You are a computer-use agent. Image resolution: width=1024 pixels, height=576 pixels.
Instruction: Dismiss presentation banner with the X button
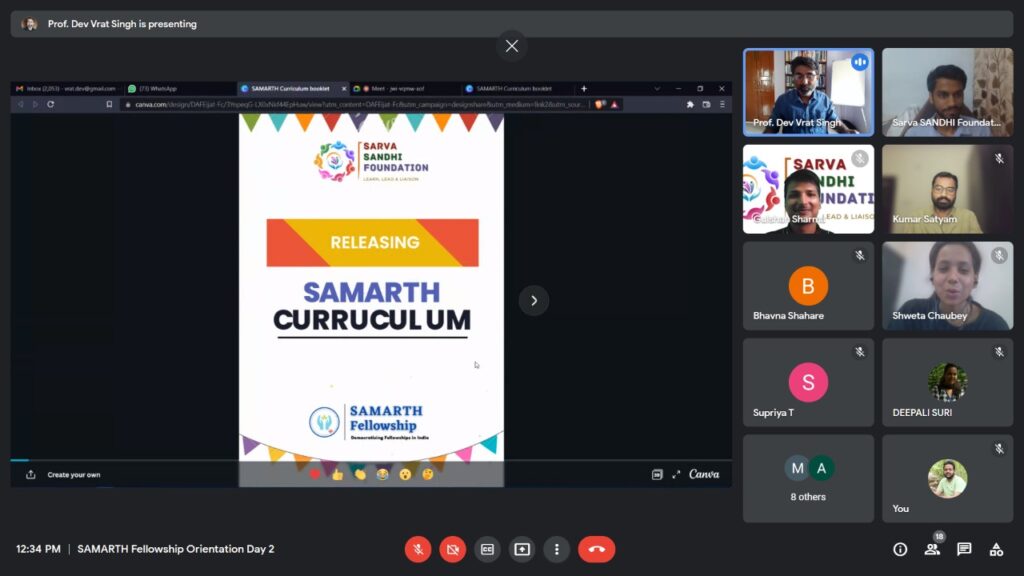click(x=512, y=46)
